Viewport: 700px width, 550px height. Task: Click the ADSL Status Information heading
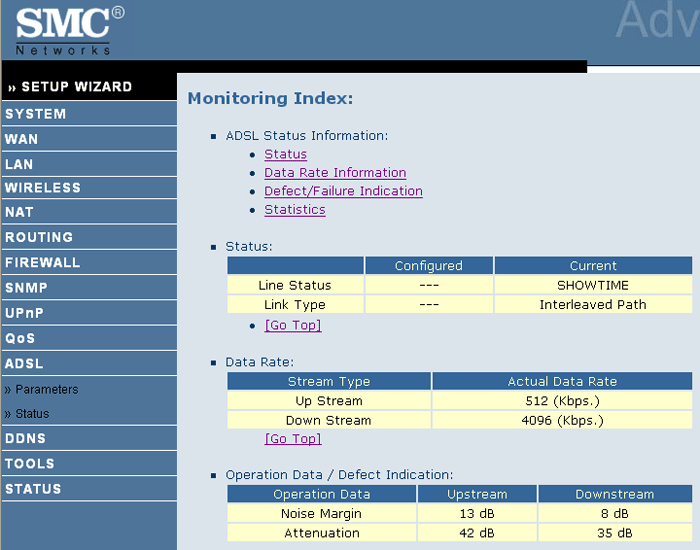(307, 135)
